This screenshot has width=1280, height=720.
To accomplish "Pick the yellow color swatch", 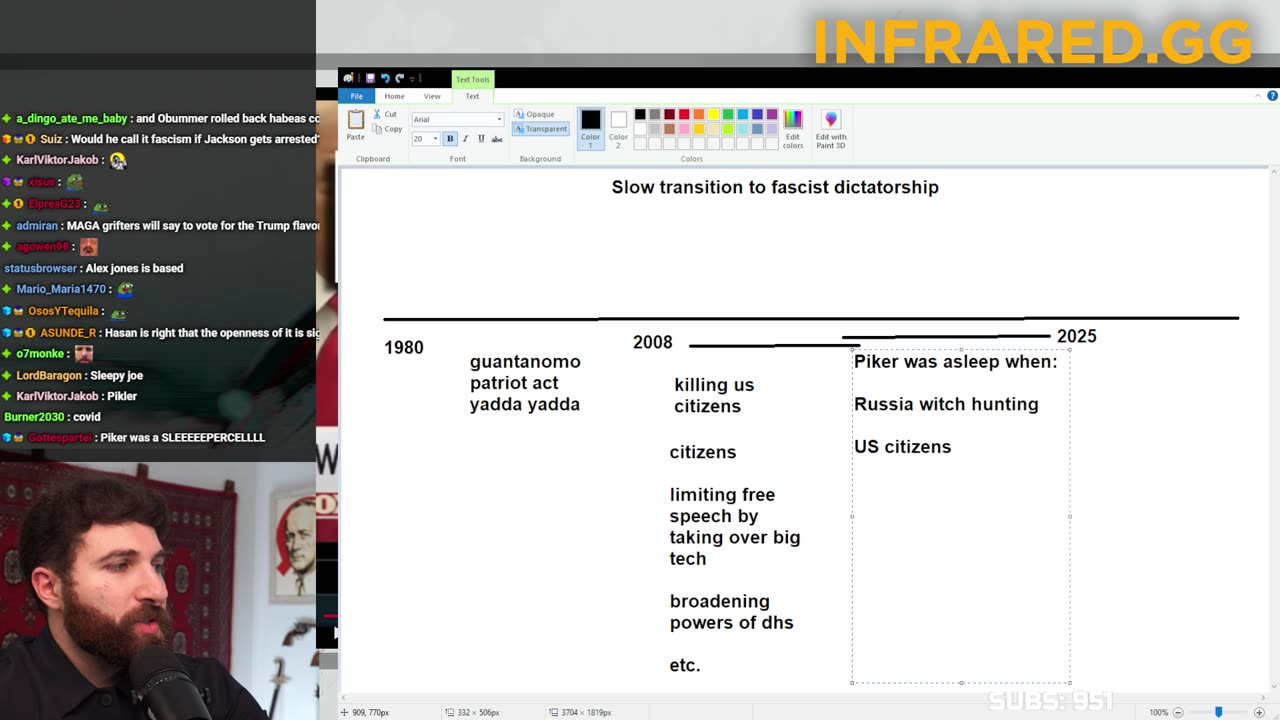I will (713, 115).
